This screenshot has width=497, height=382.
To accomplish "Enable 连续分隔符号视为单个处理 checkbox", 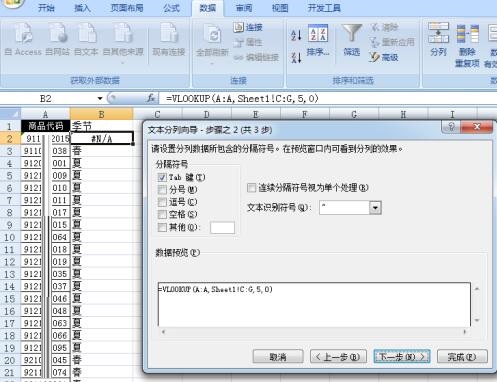I will tap(251, 188).
